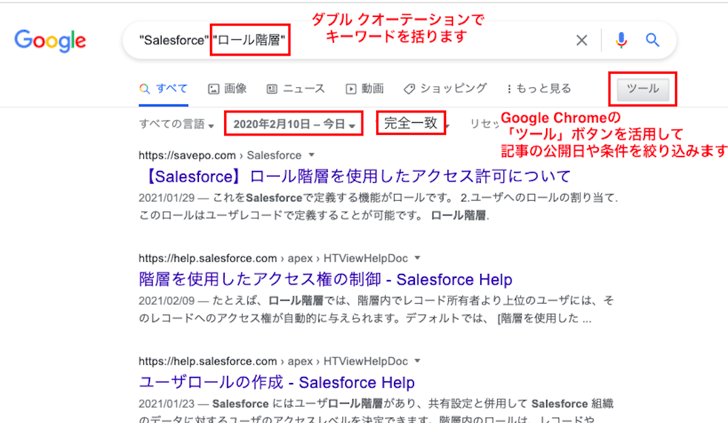The image size is (728, 423).
Task: Open ロール階層を使用したアクセス許可について result
Action: [356, 176]
